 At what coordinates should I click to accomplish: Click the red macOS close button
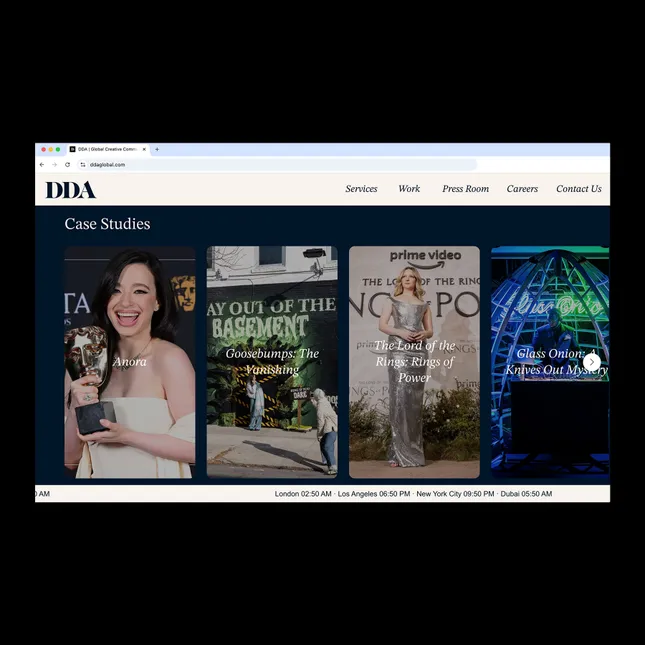[44, 149]
